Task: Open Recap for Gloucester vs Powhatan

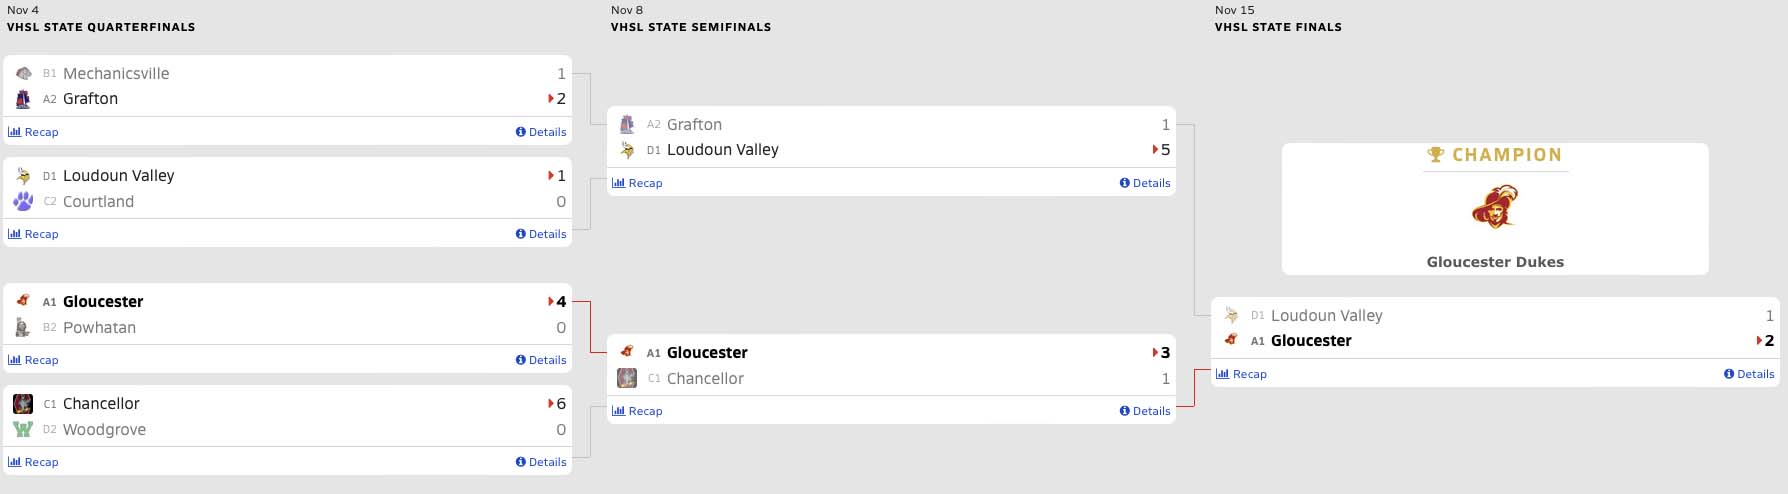Action: 34,360
